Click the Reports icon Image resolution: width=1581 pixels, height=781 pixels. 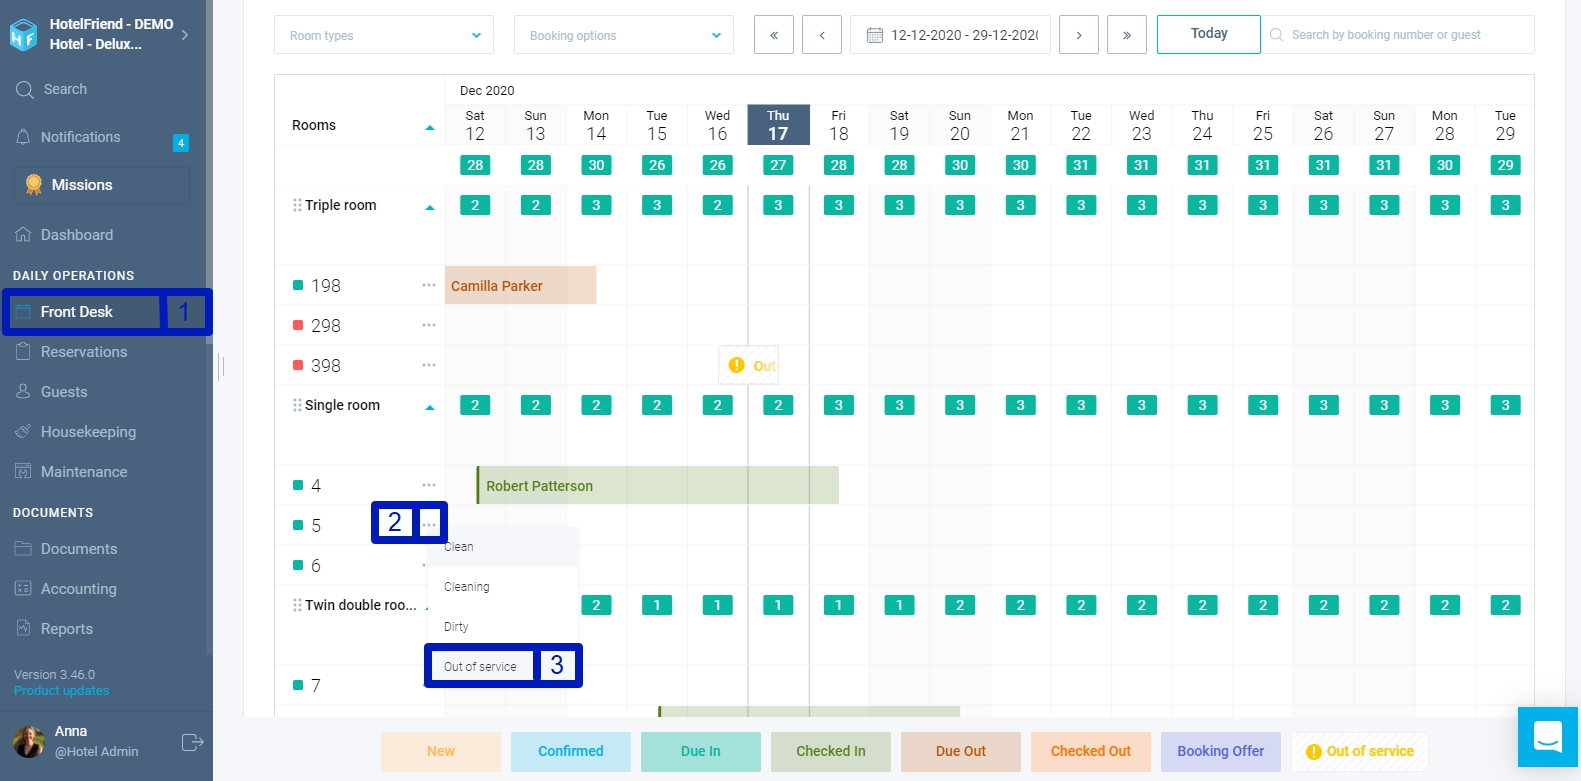click(x=24, y=628)
